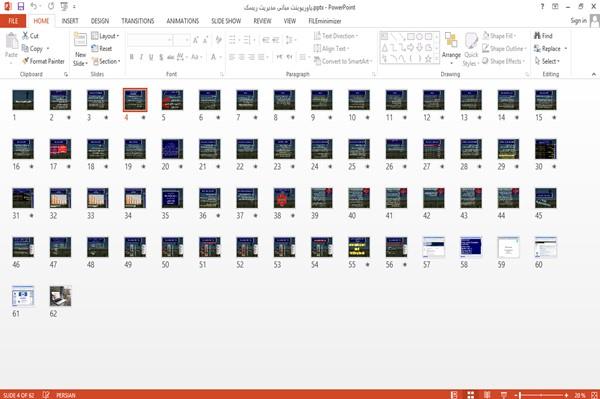Switch to Reading View icon
600x399 pixels.
(x=487, y=395)
